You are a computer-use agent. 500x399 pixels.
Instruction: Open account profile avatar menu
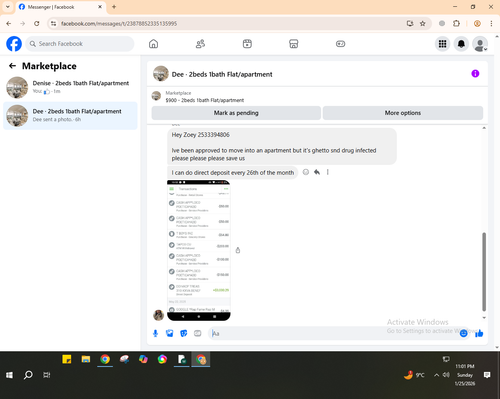coord(480,44)
